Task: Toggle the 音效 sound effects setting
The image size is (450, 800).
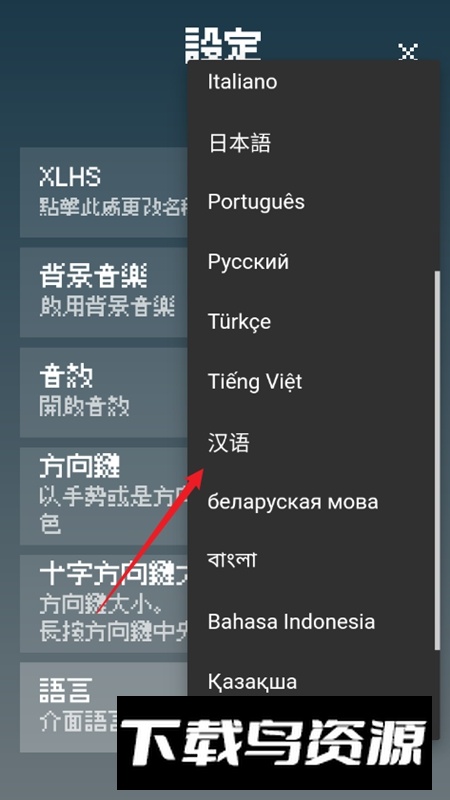Action: [x=104, y=392]
